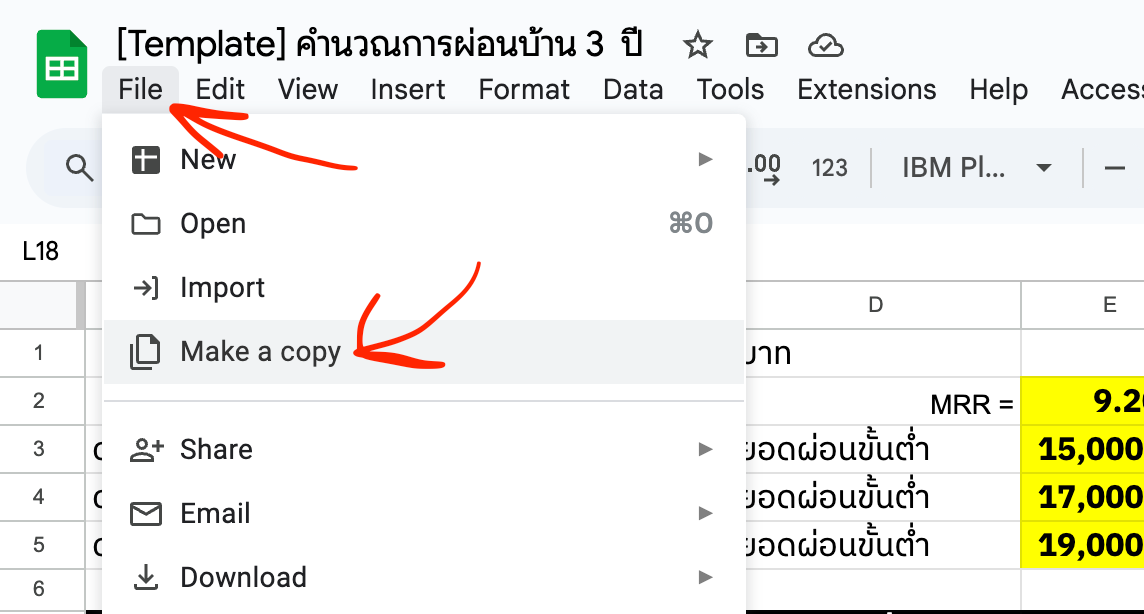Select yellow cell with 15,000 value
The image size is (1144, 614).
(1082, 449)
